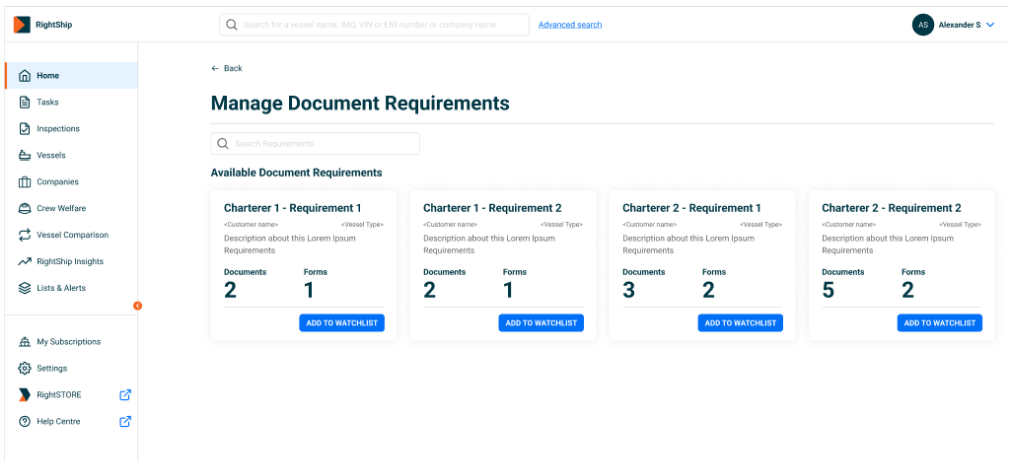This screenshot has height=462, width=1011.
Task: Click the Tasks document icon
Action: [x=25, y=102]
